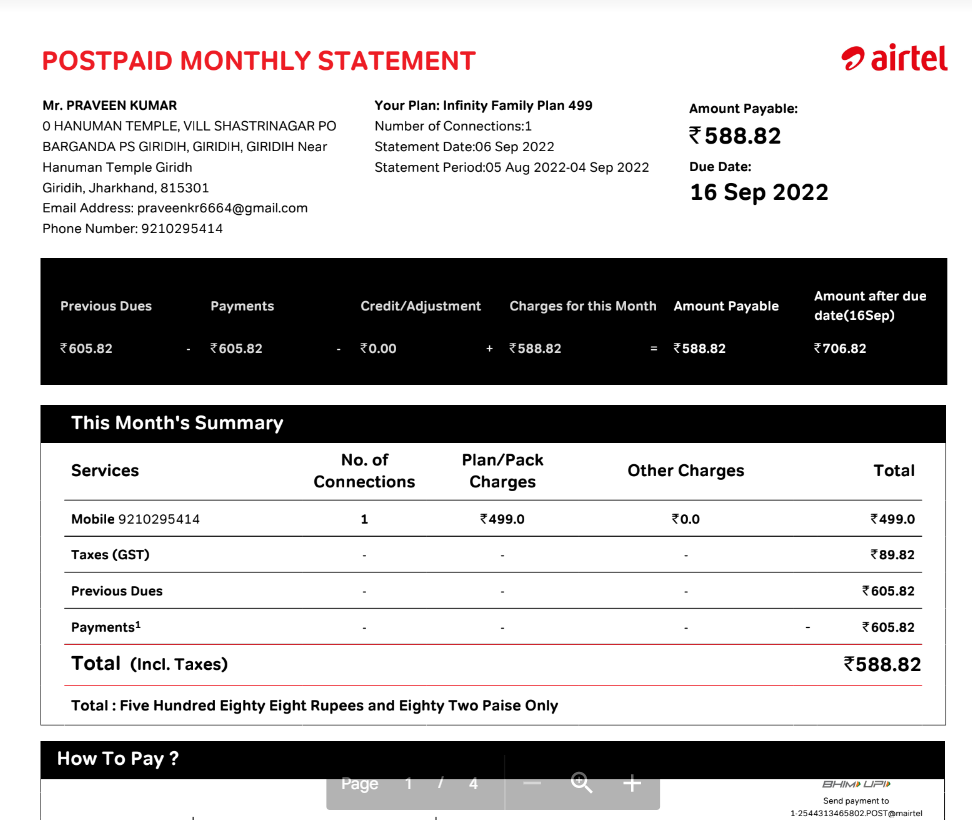The image size is (972, 820).
Task: Click "Previous Dues" row label in summary table
Action: 117,591
